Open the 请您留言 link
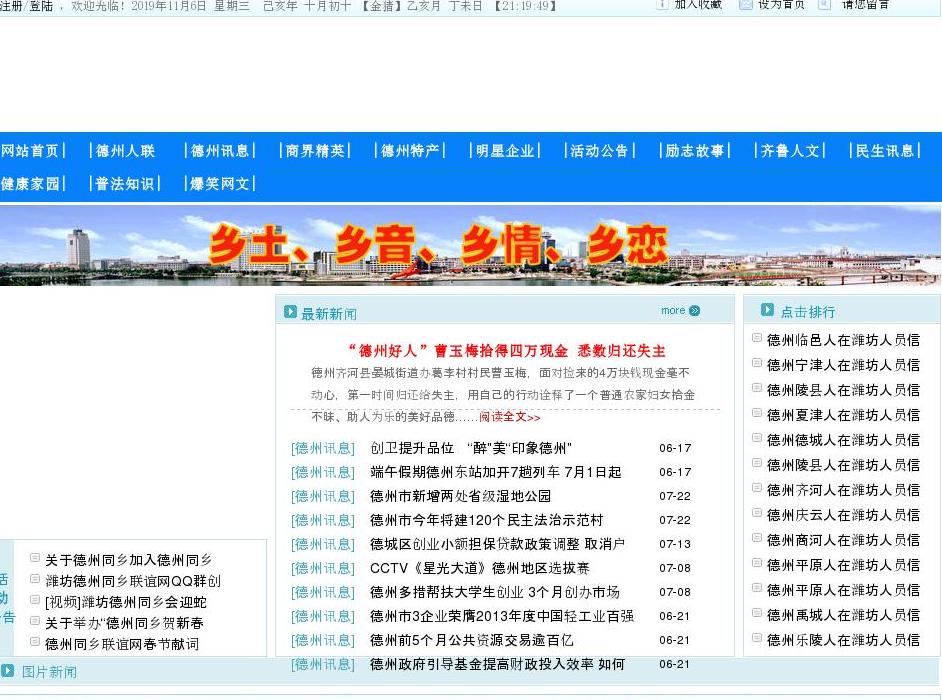942x700 pixels. coord(865,5)
